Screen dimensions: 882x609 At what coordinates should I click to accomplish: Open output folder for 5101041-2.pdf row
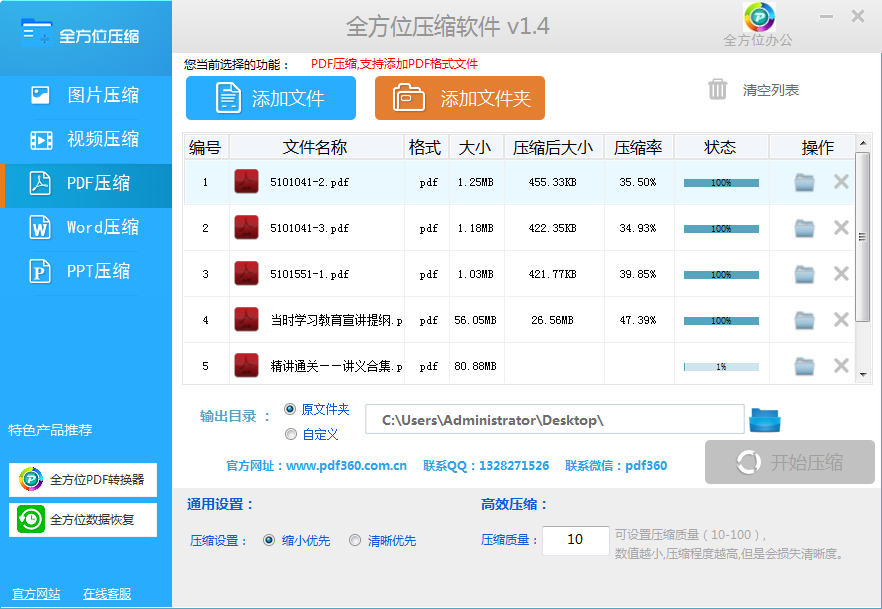click(804, 182)
